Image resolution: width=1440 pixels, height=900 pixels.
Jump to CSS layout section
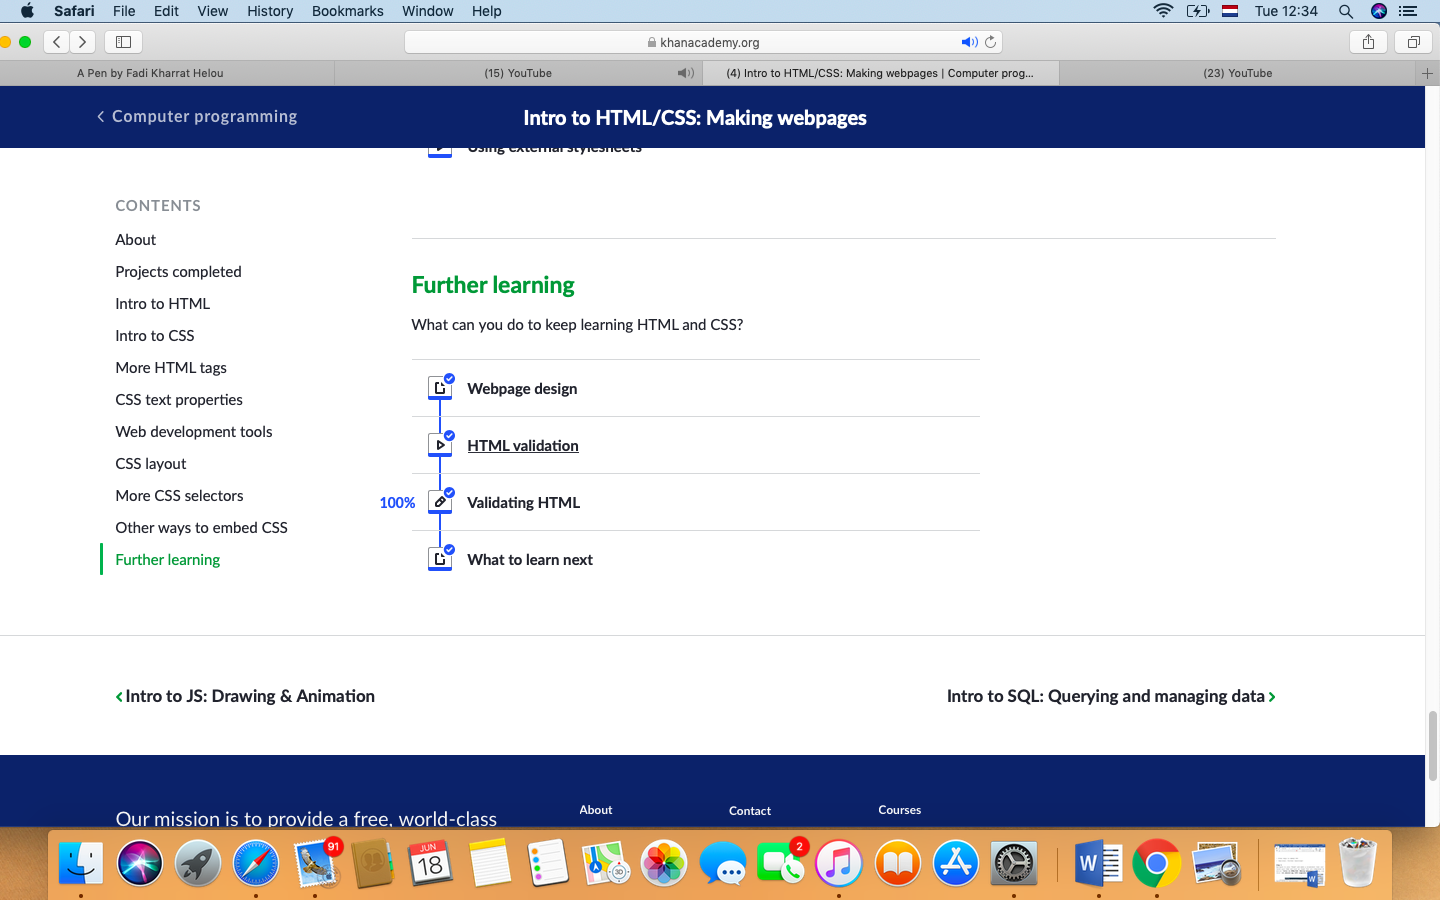pyautogui.click(x=151, y=463)
